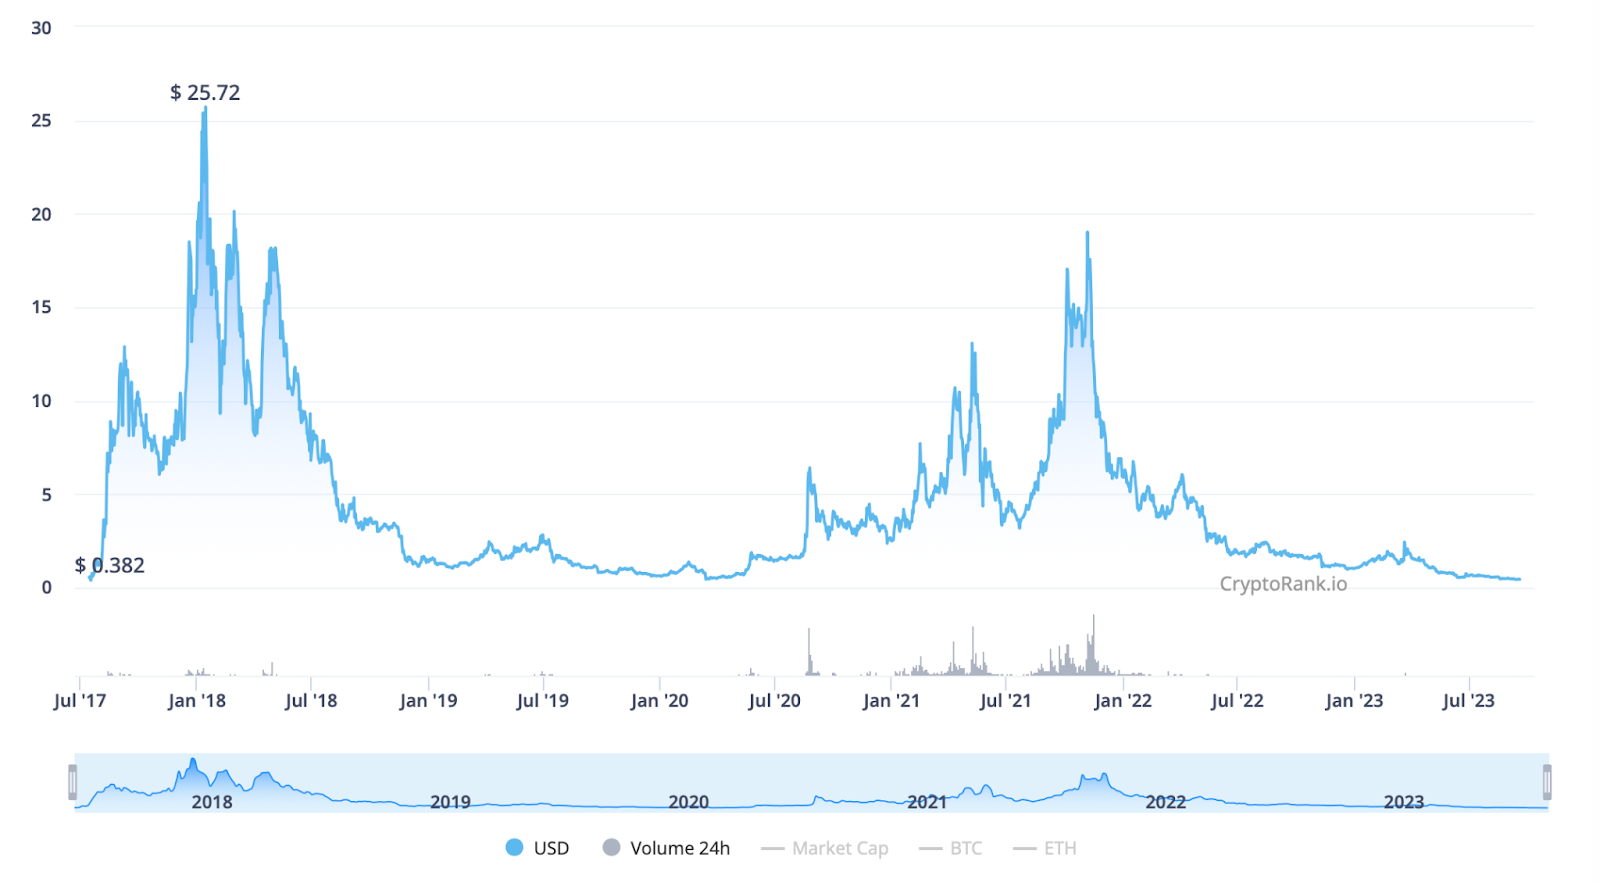Click the 5 y-axis value
The image size is (1600, 883).
pos(46,494)
